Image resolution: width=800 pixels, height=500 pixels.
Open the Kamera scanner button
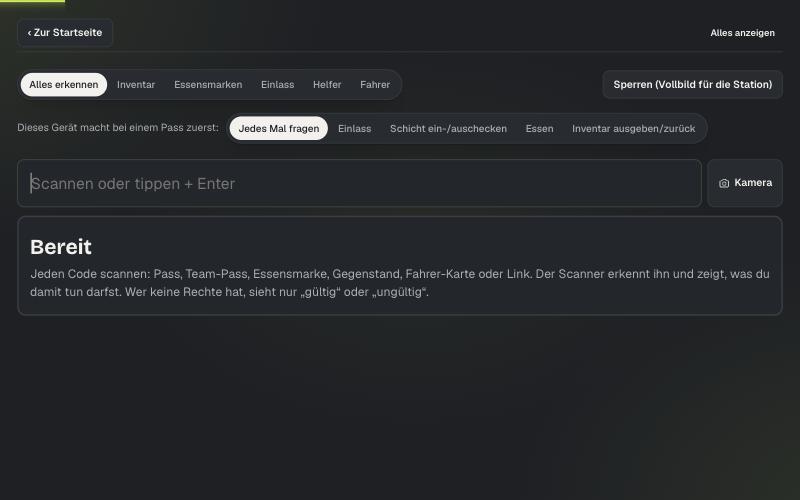click(745, 183)
